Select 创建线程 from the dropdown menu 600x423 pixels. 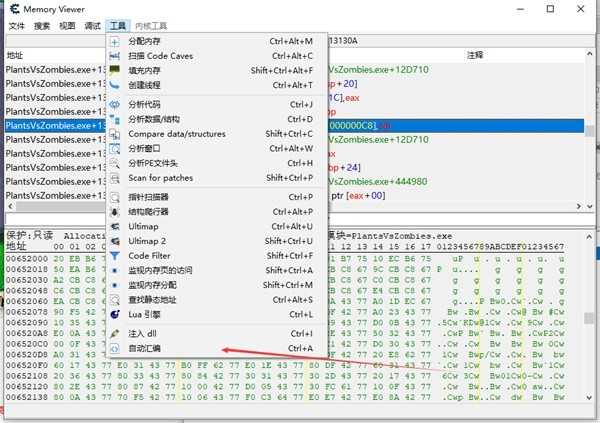click(x=148, y=86)
